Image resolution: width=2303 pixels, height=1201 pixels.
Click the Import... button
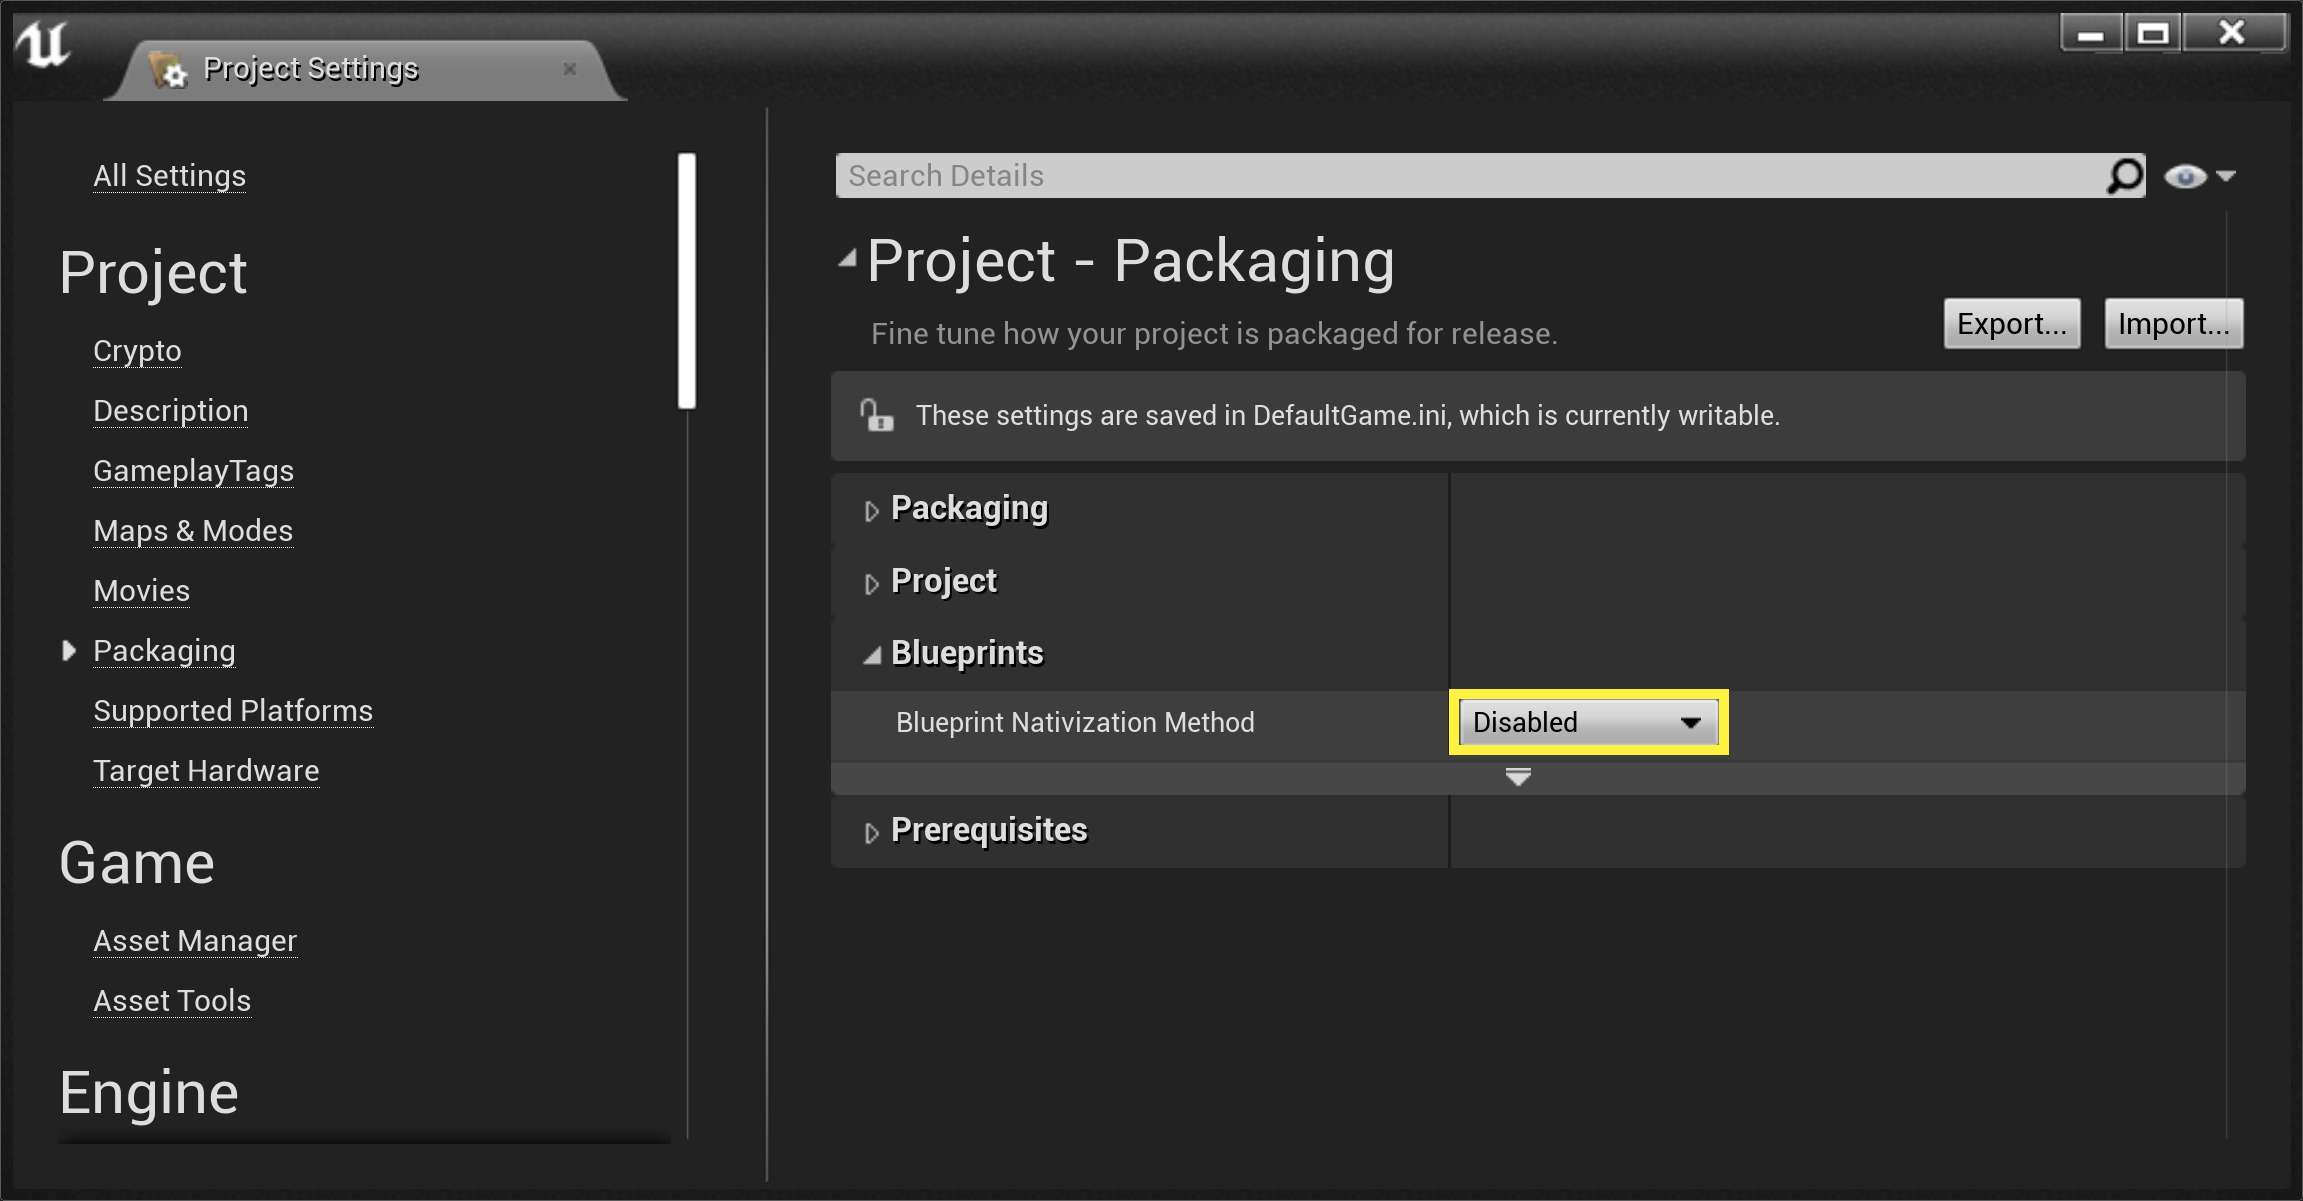(x=2173, y=324)
